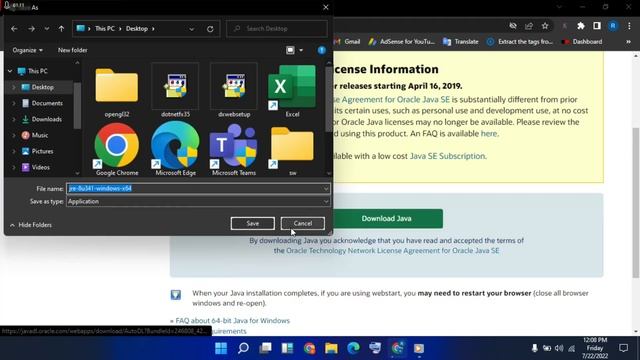Open File Explorer from taskbar

331,348
